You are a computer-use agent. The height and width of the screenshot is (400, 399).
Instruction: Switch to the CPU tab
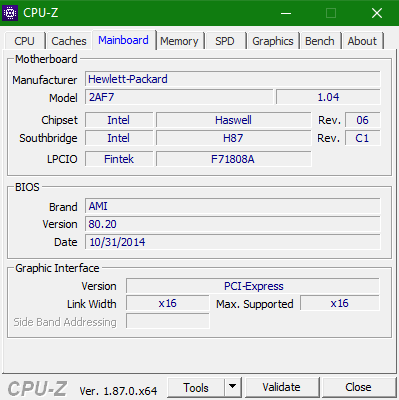point(24,41)
